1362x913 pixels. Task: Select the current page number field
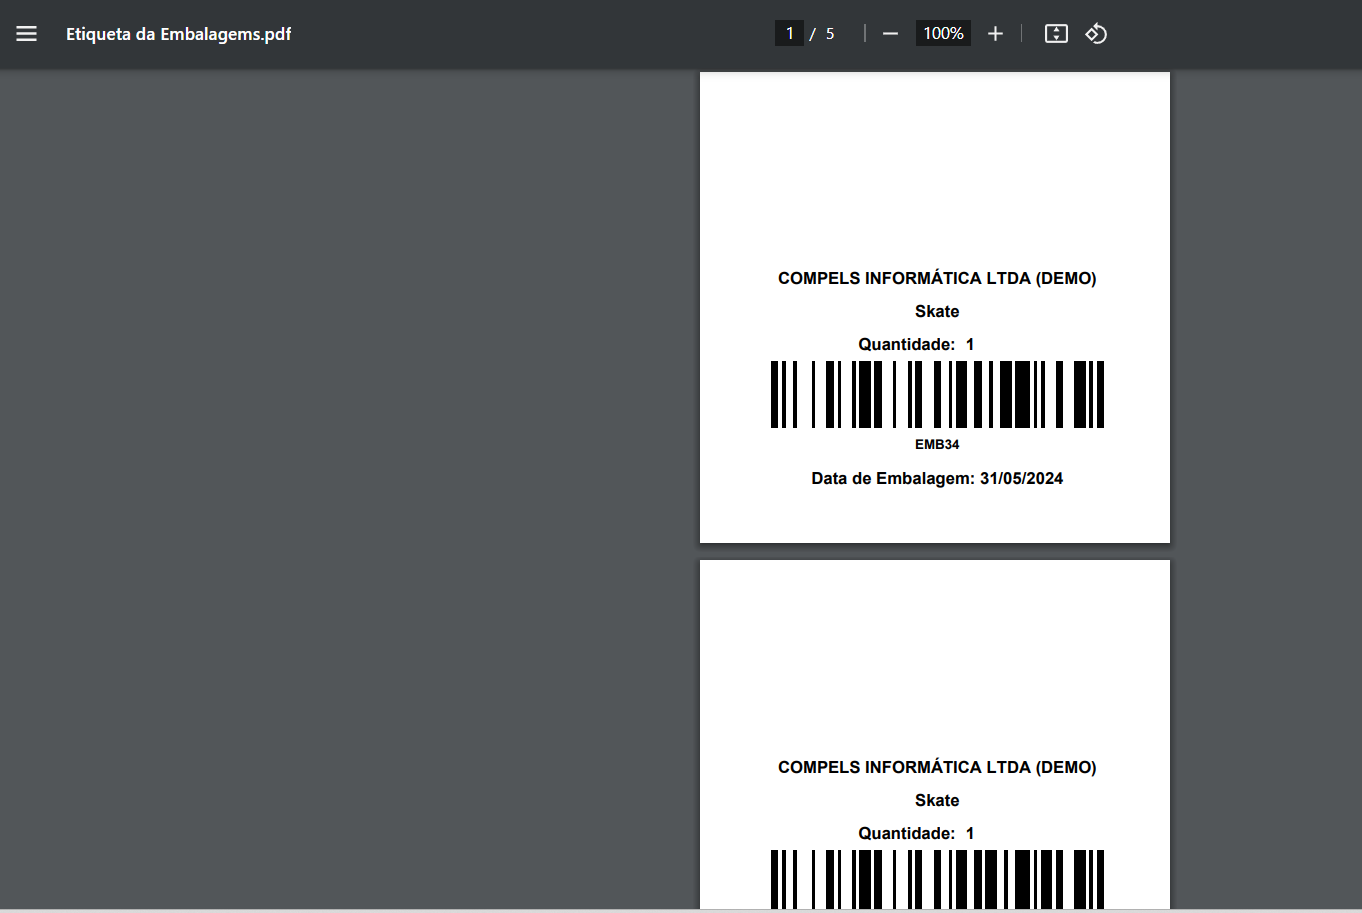(x=789, y=34)
